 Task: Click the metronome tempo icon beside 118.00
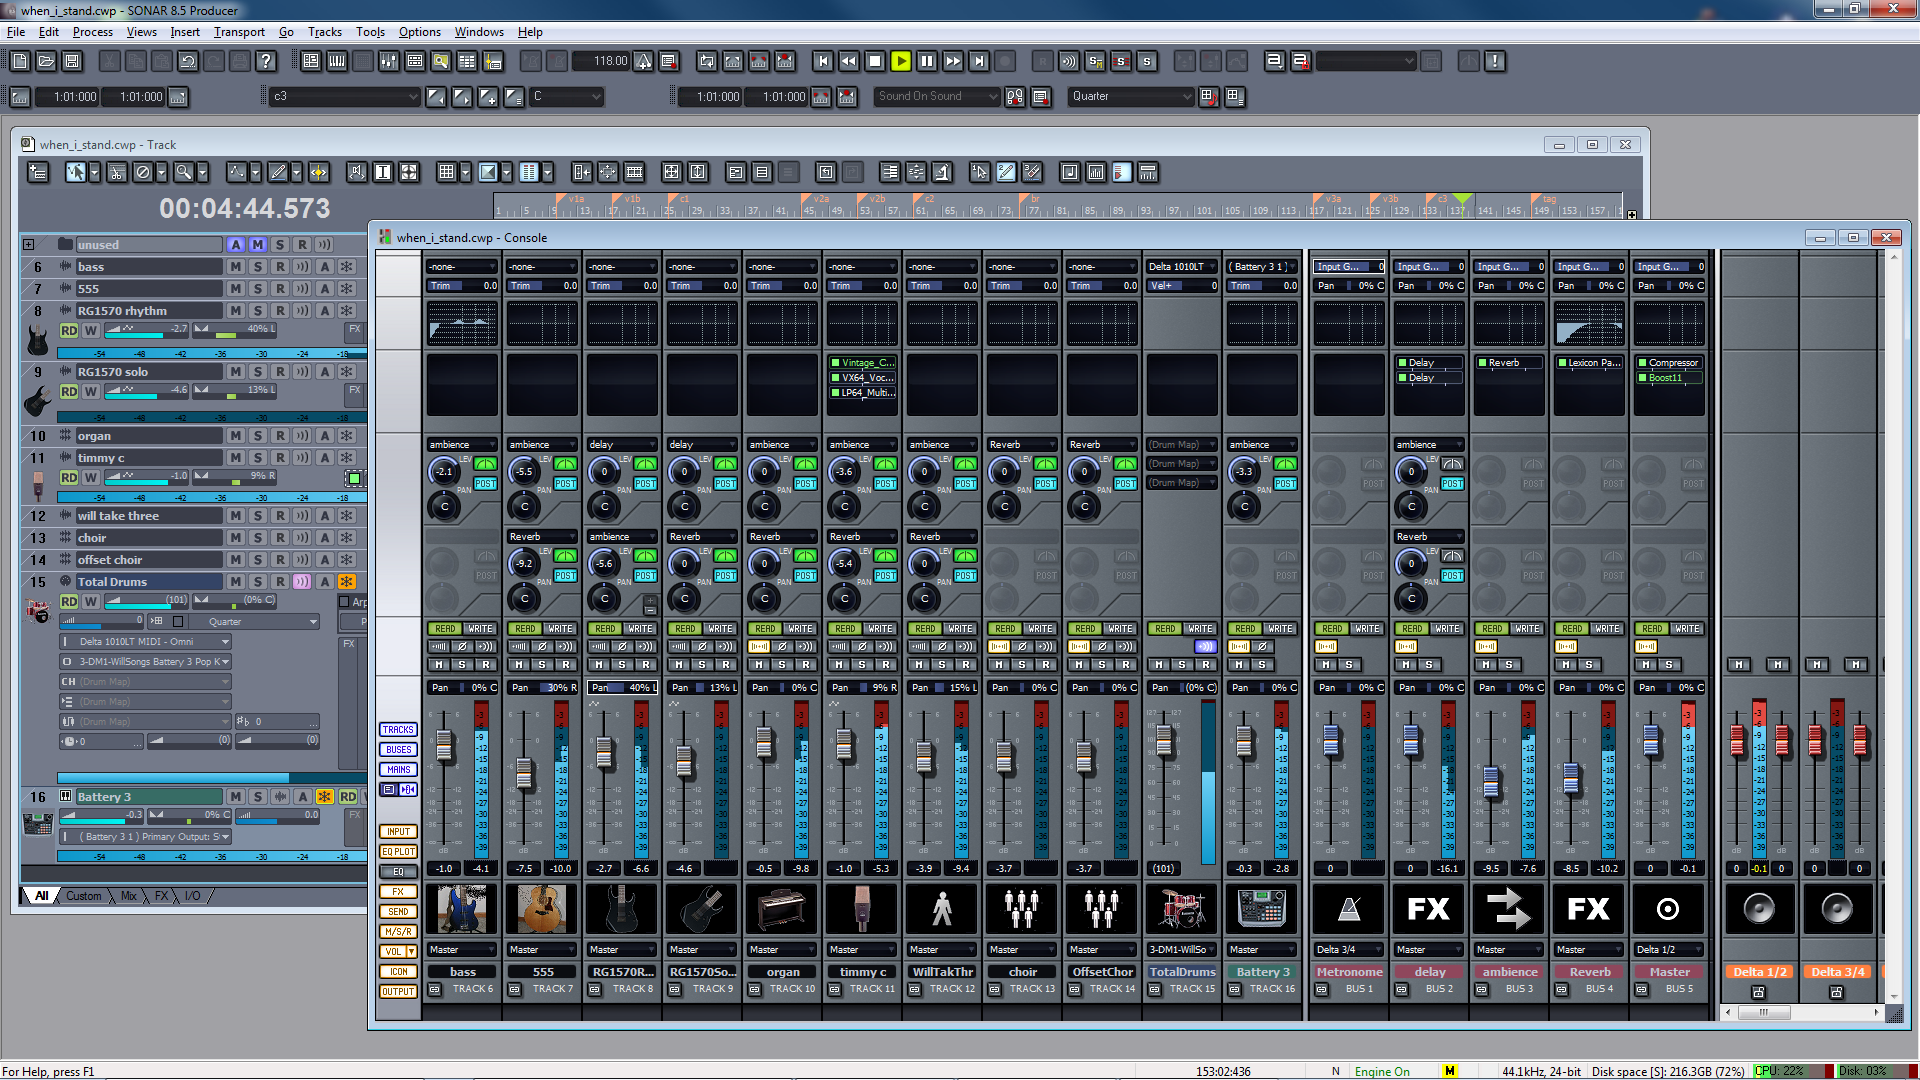(644, 61)
